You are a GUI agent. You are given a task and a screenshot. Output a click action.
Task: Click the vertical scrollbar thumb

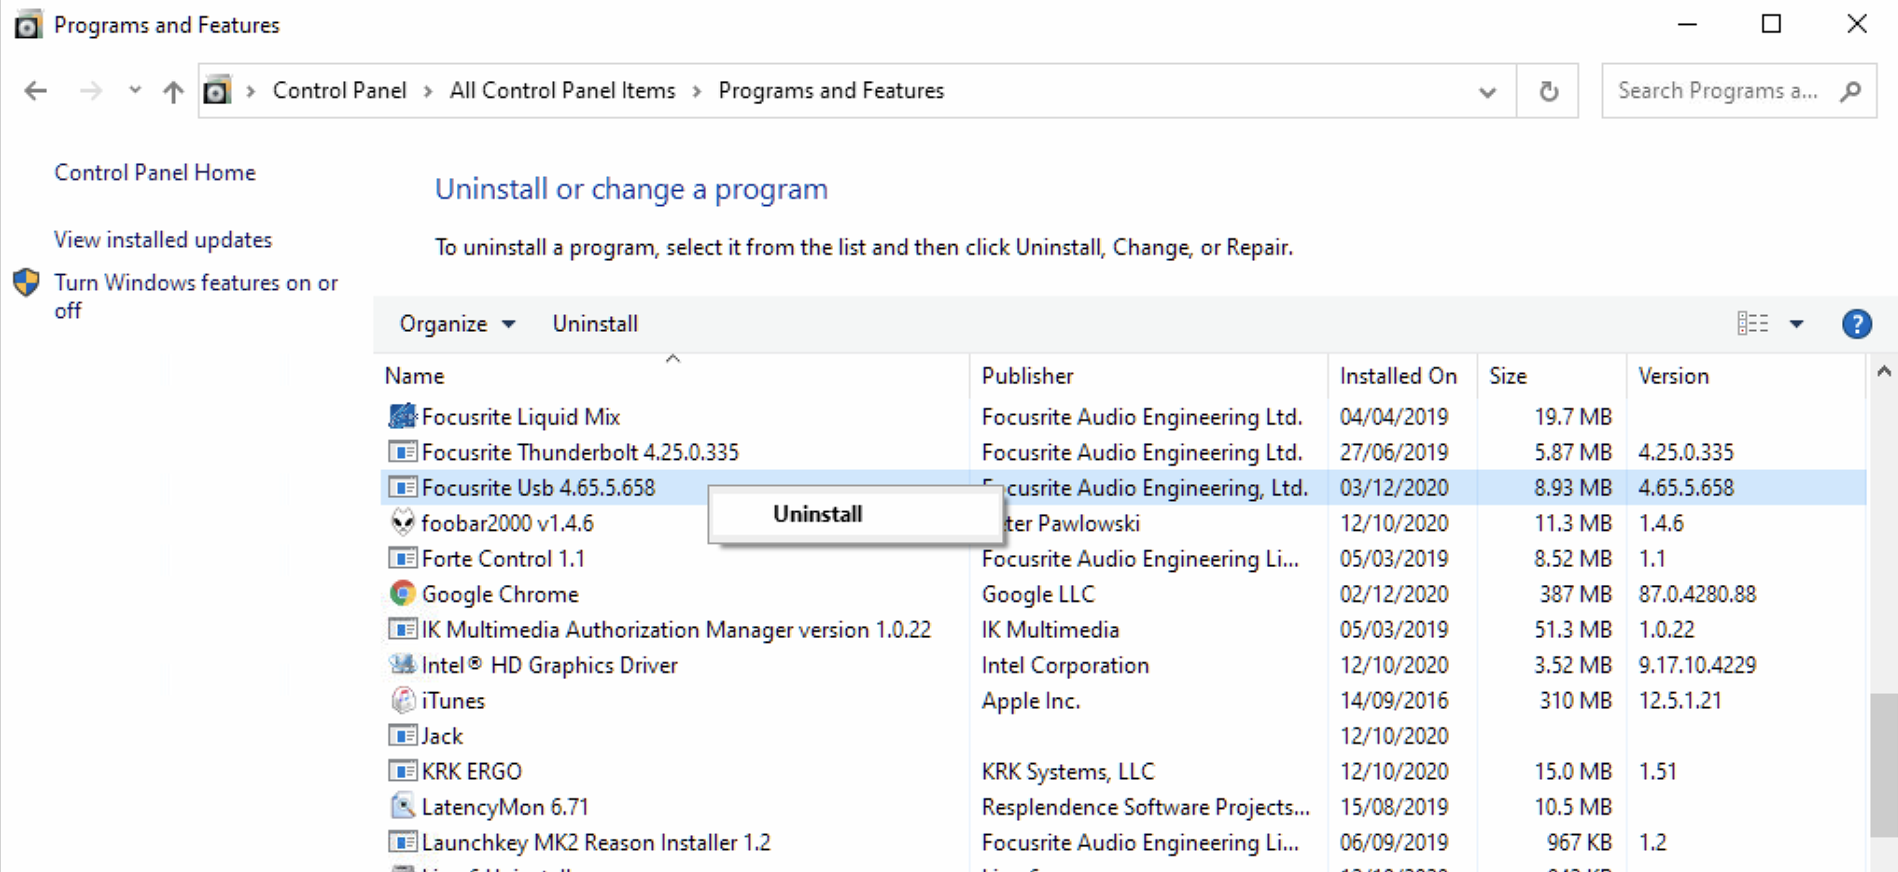coord(1884,766)
